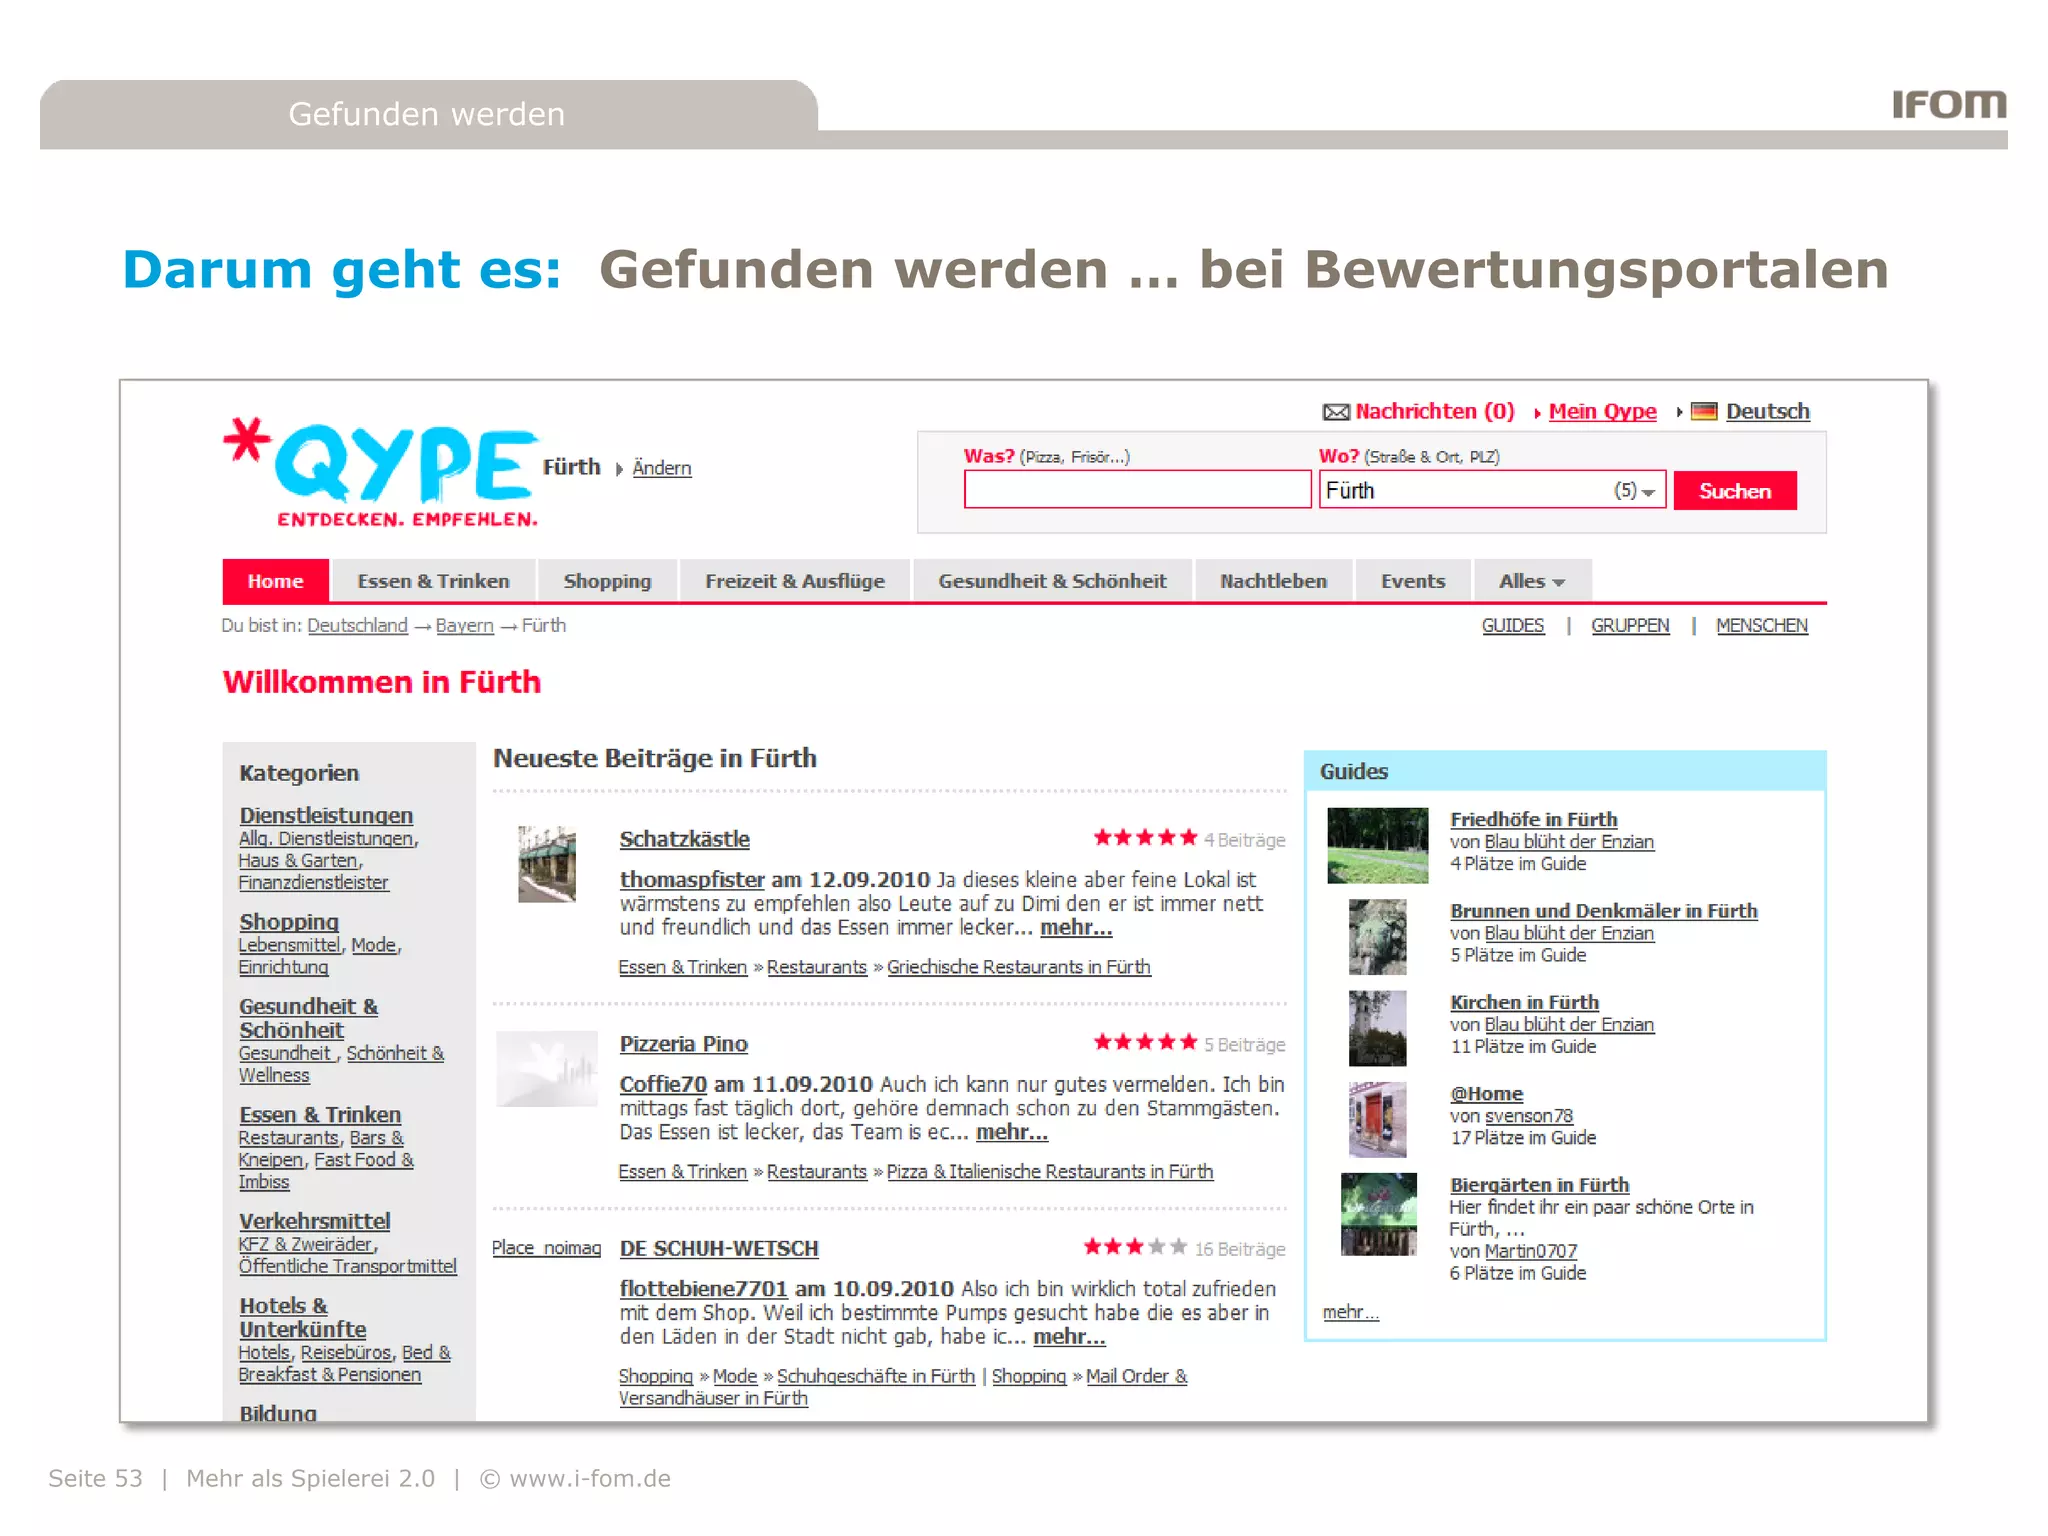Screen dimensions: 2048x1536
Task: Click the Nachrichten envelope icon
Action: 1336,412
